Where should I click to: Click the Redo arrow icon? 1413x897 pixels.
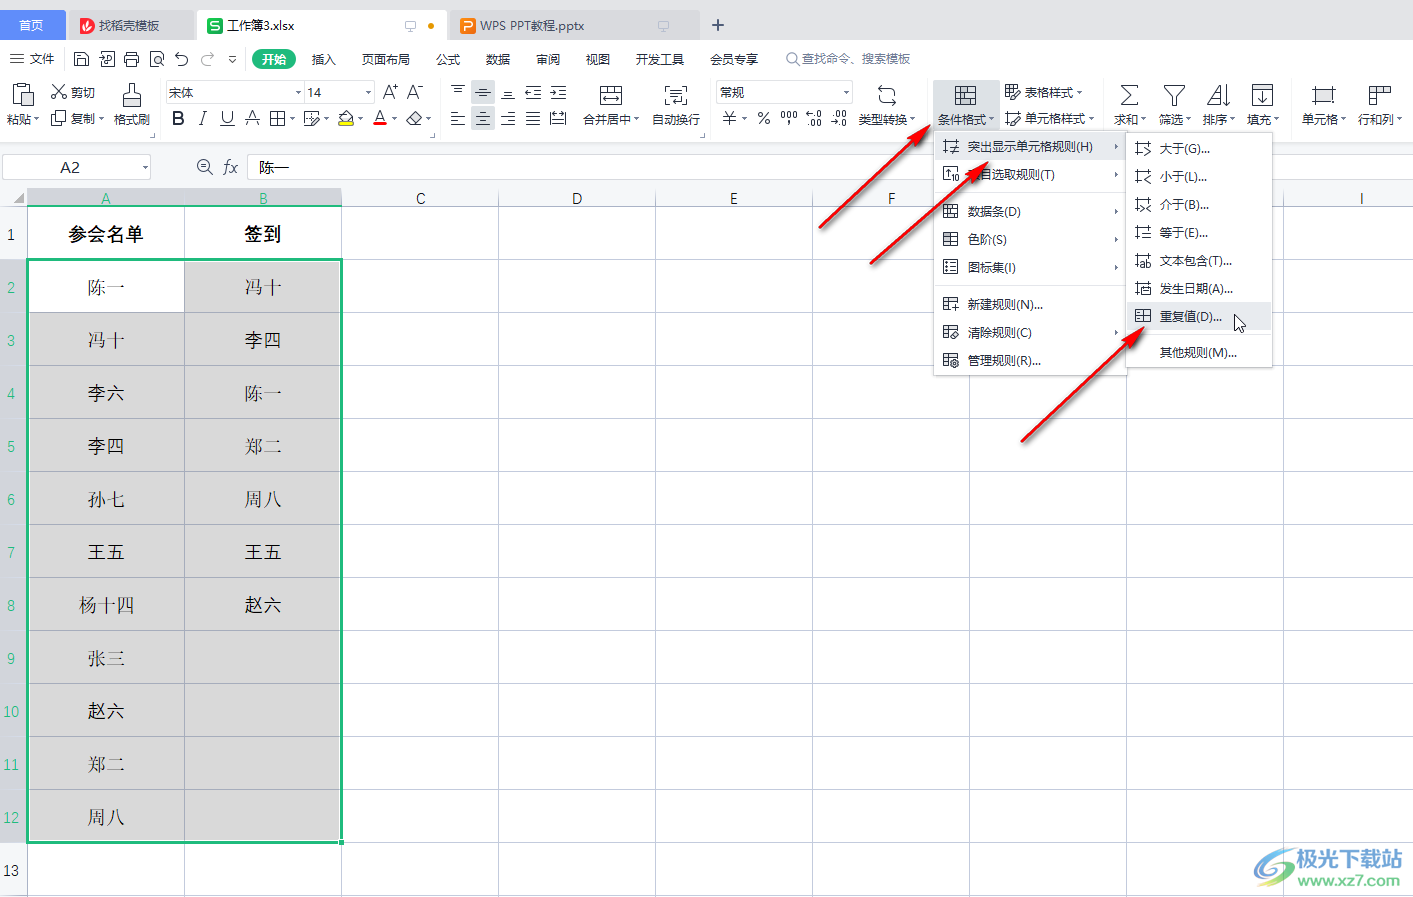[207, 59]
